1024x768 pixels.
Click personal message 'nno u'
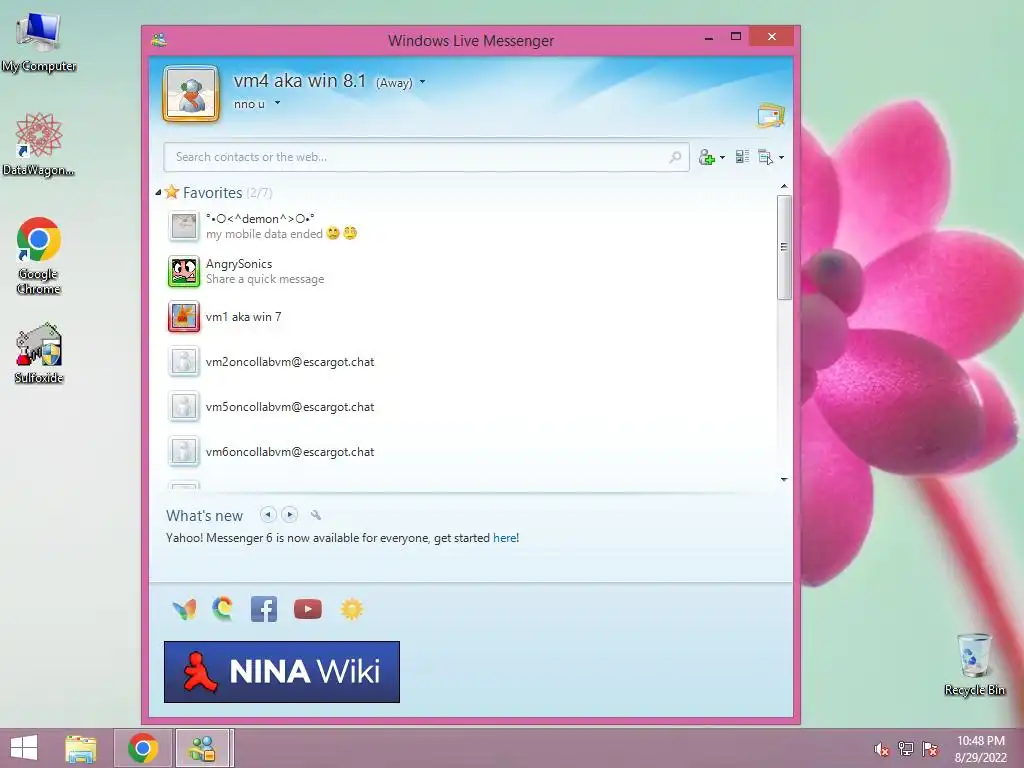[249, 104]
